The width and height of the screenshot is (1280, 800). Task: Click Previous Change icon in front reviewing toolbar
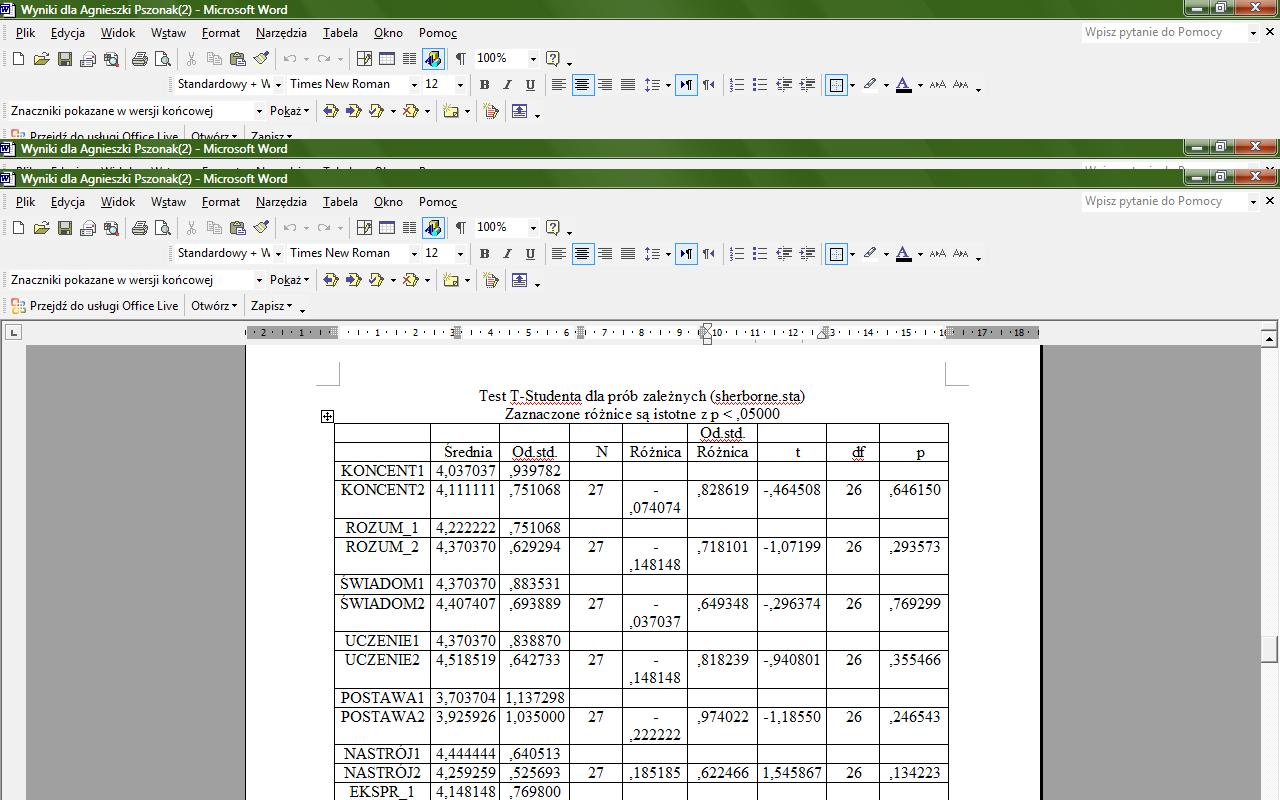tap(331, 280)
